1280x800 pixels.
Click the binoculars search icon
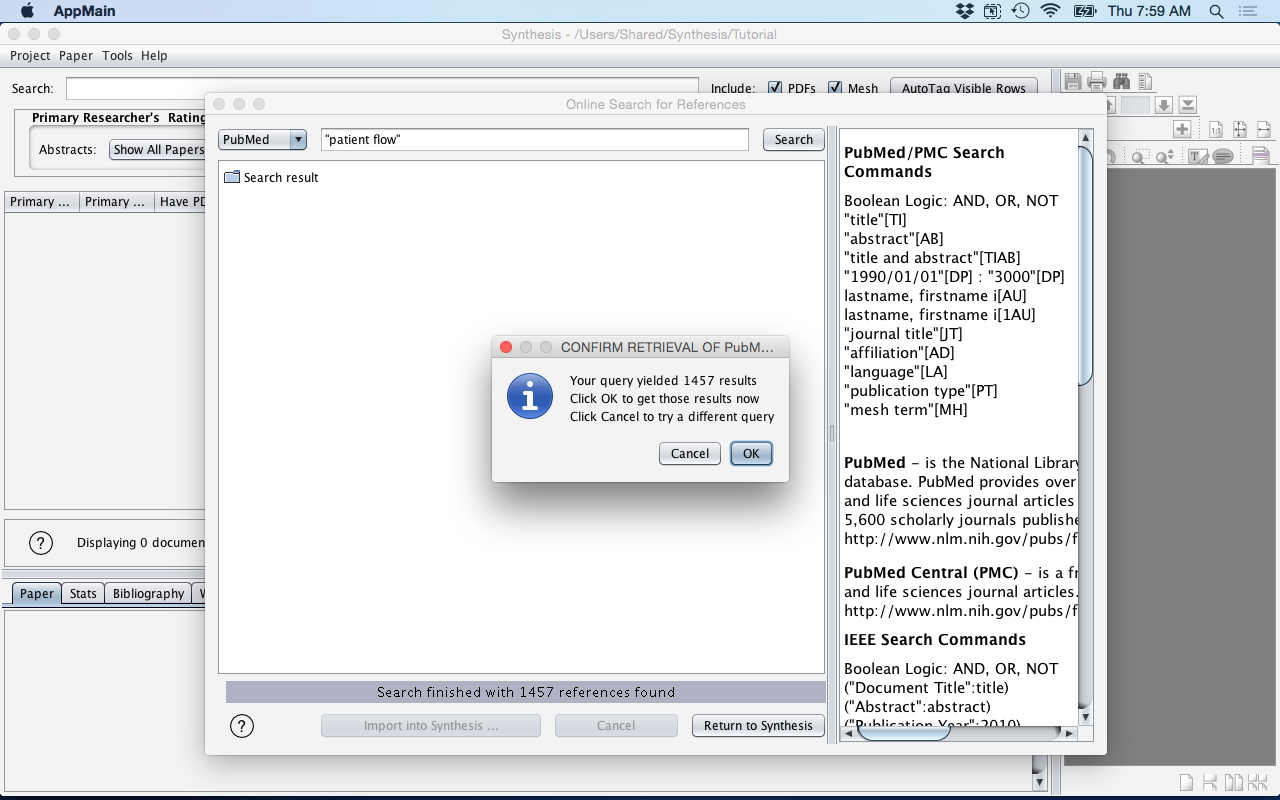coord(1122,81)
